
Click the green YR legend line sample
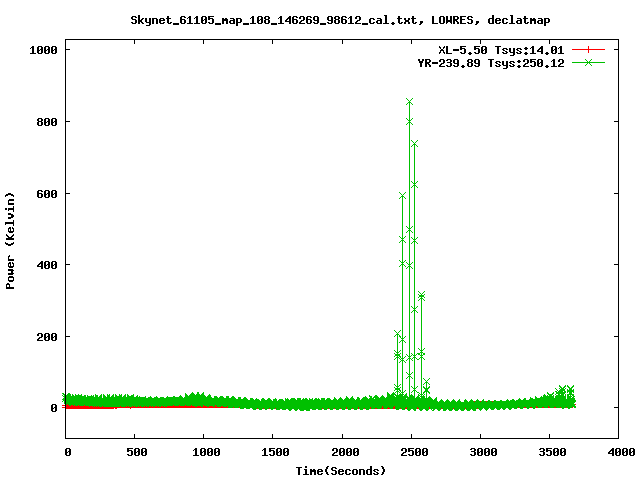click(x=589, y=62)
